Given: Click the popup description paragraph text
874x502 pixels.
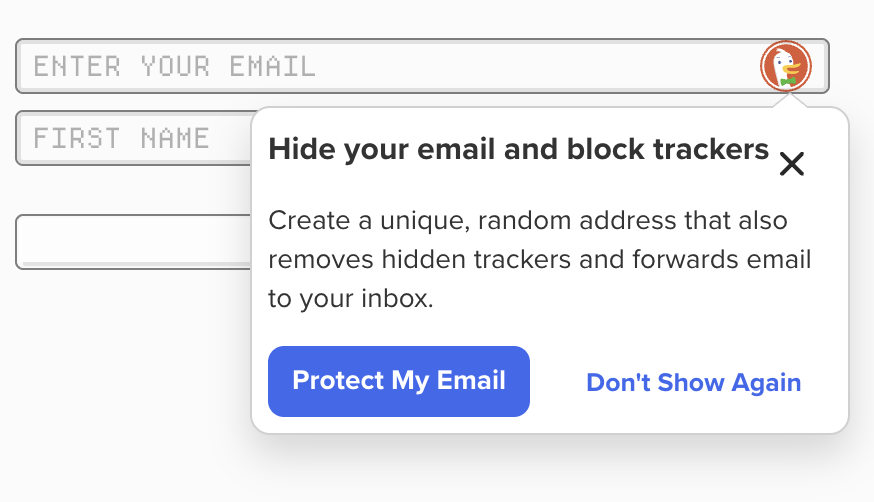Looking at the screenshot, I should tap(539, 259).
